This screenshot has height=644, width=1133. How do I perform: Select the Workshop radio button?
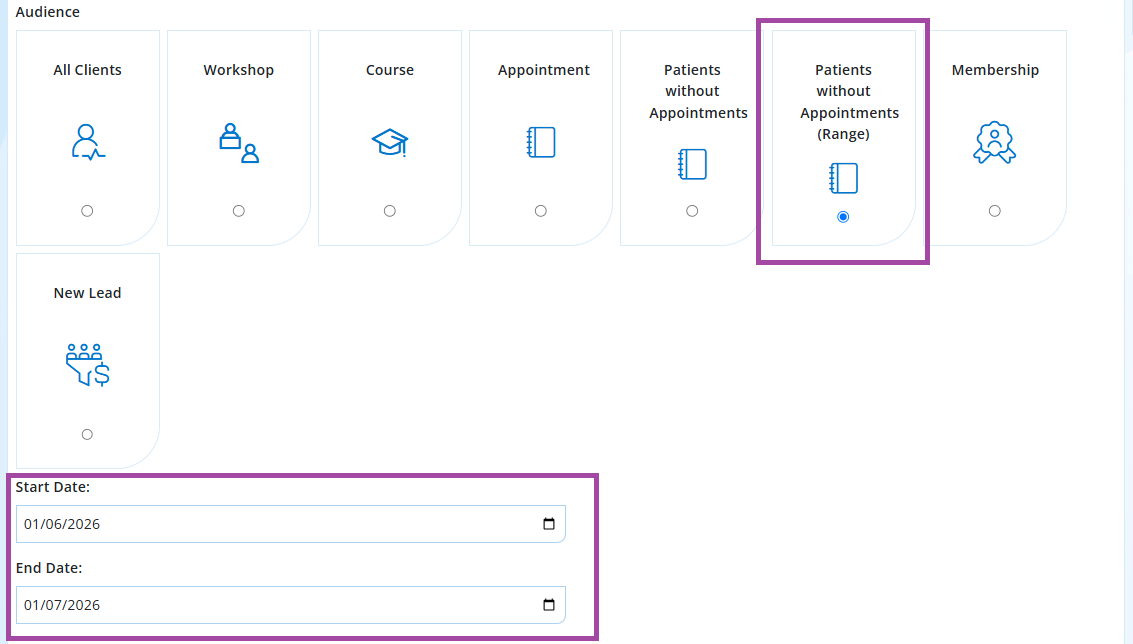(238, 211)
